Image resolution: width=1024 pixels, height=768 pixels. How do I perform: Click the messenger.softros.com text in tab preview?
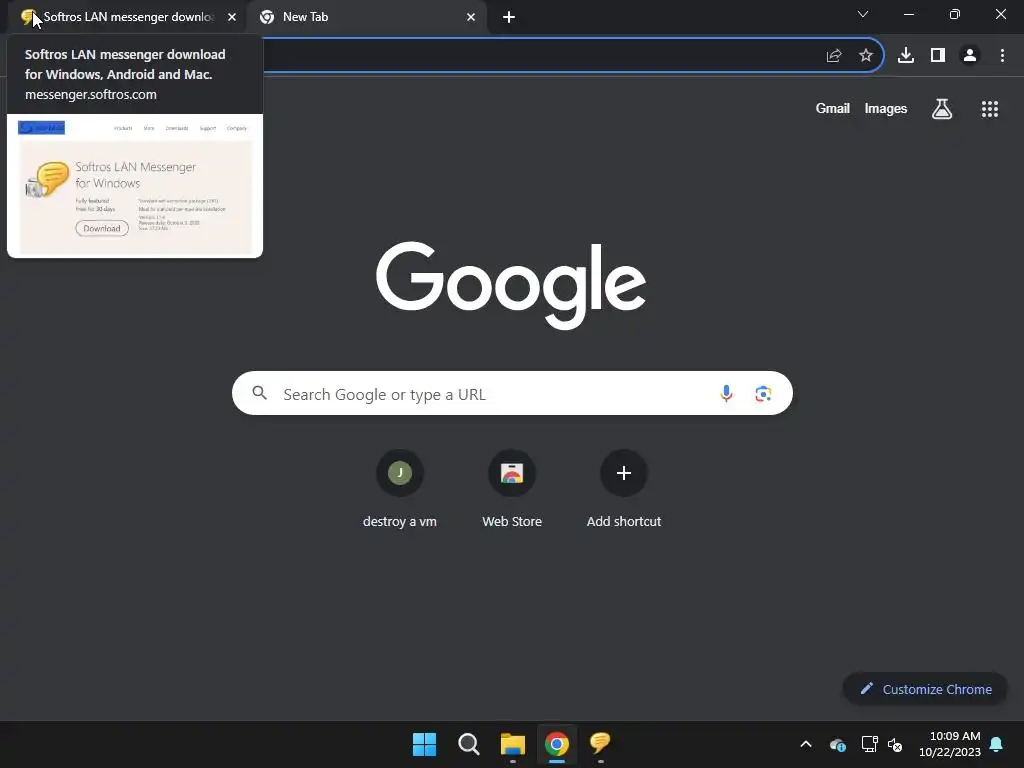tap(91, 95)
